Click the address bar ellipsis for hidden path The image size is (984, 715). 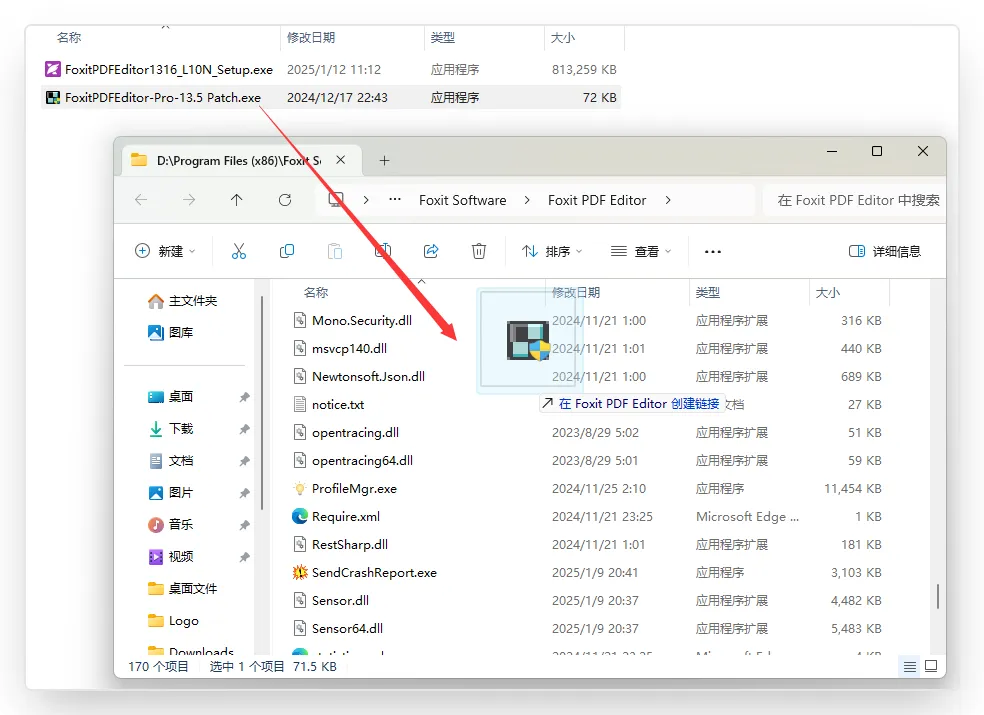(x=395, y=200)
